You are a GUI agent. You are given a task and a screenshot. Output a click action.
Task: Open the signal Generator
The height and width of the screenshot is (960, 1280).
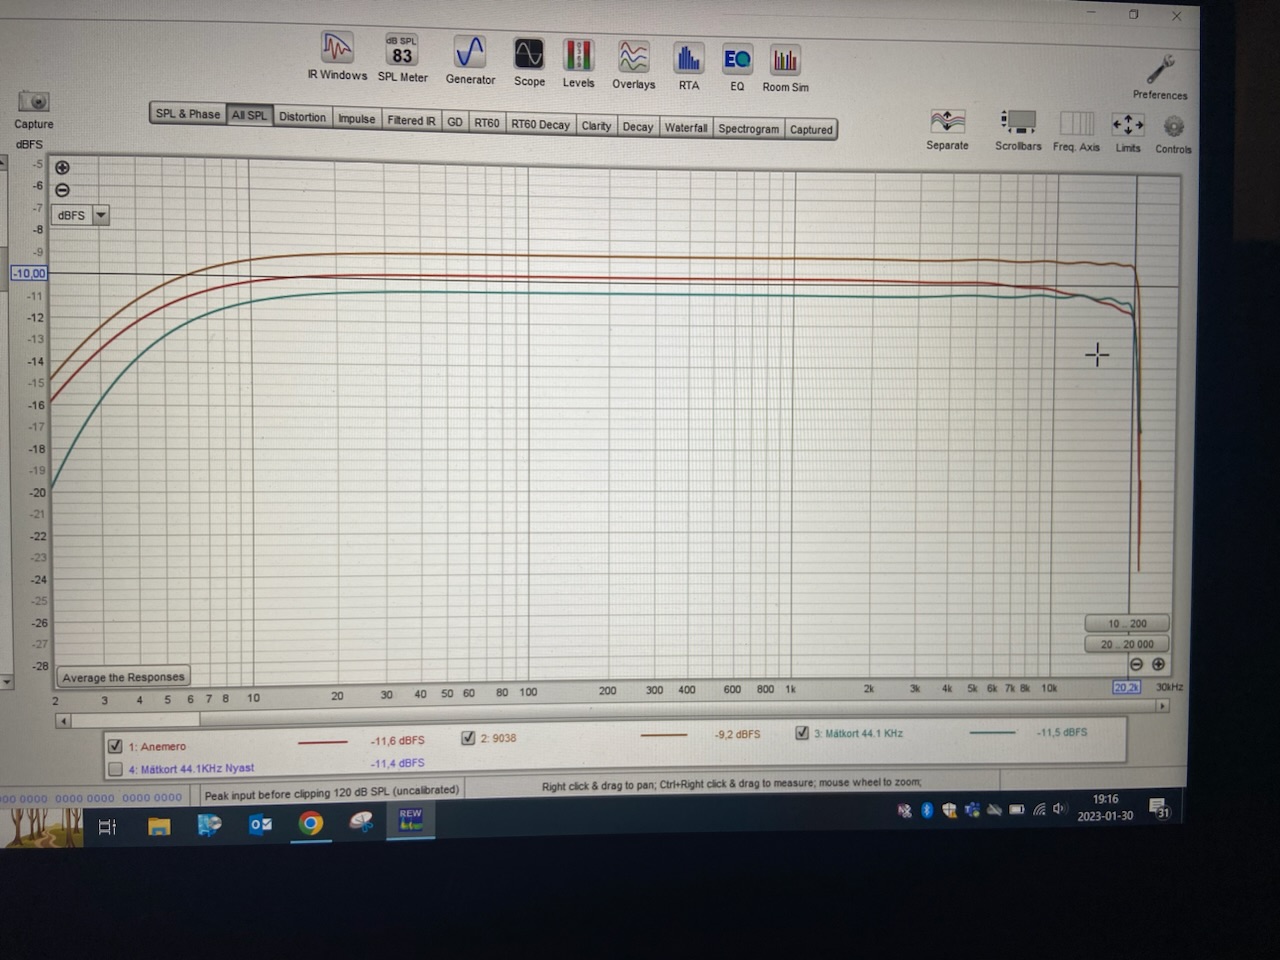click(x=470, y=59)
